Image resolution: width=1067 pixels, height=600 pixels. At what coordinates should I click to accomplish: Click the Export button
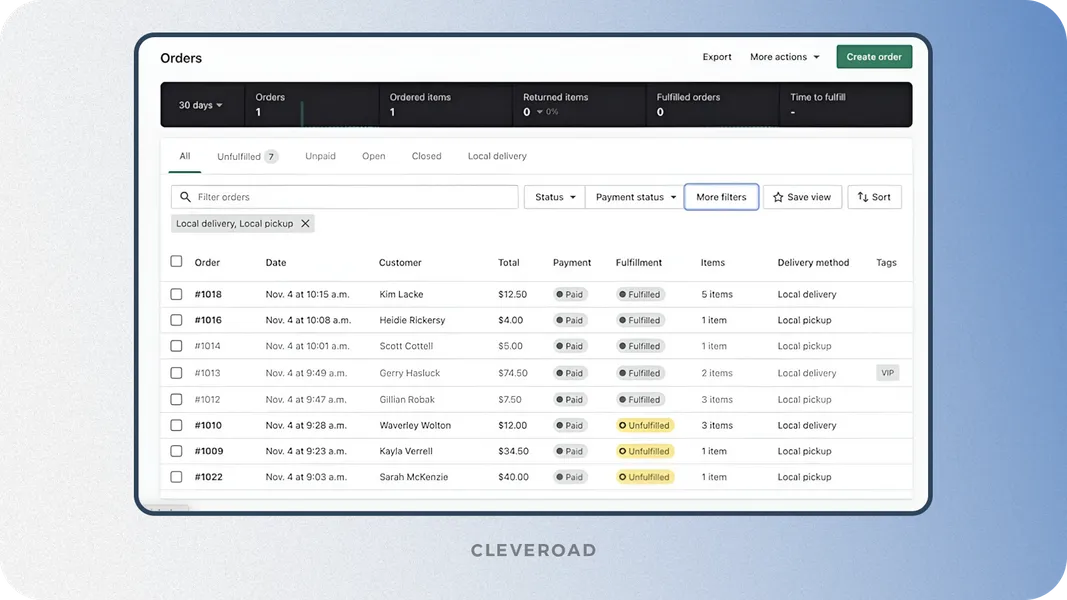[717, 57]
